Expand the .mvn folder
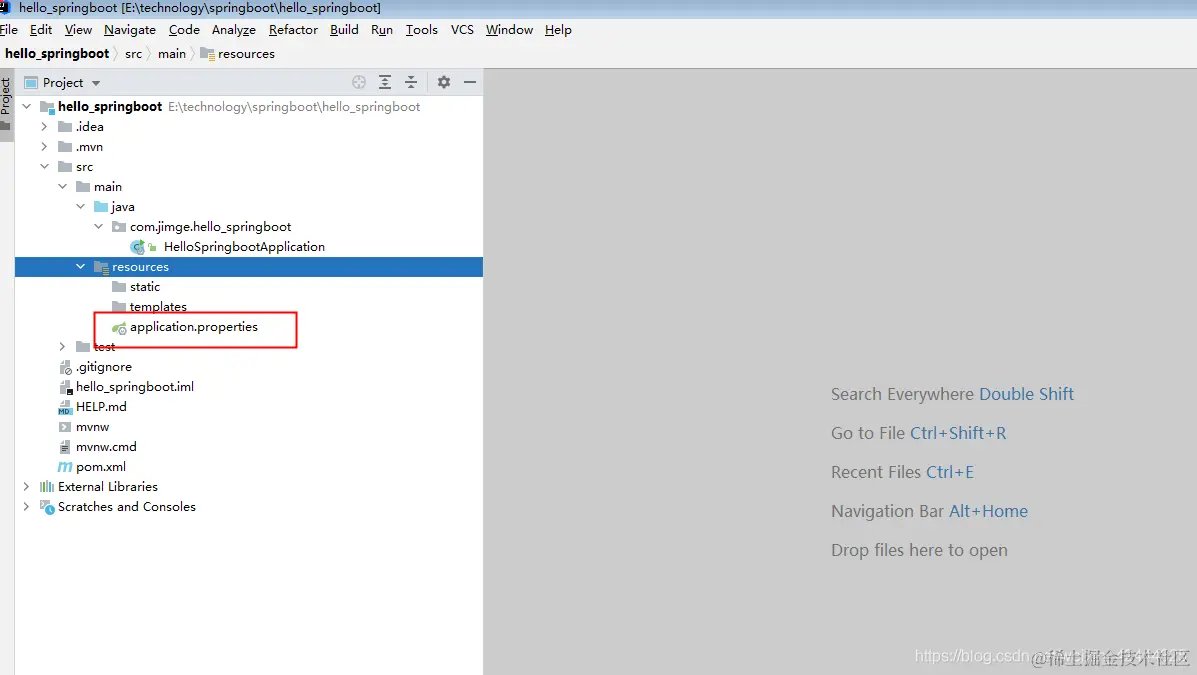Image resolution: width=1197 pixels, height=675 pixels. 44,147
